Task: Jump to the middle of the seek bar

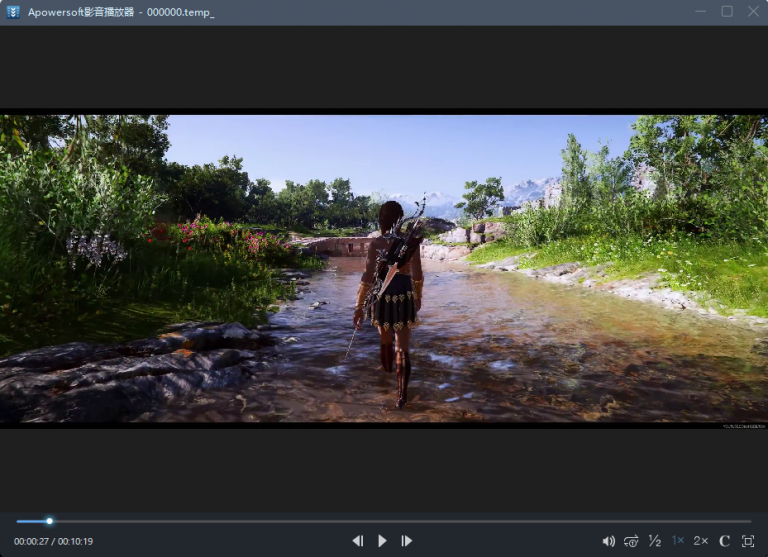Action: point(384,521)
